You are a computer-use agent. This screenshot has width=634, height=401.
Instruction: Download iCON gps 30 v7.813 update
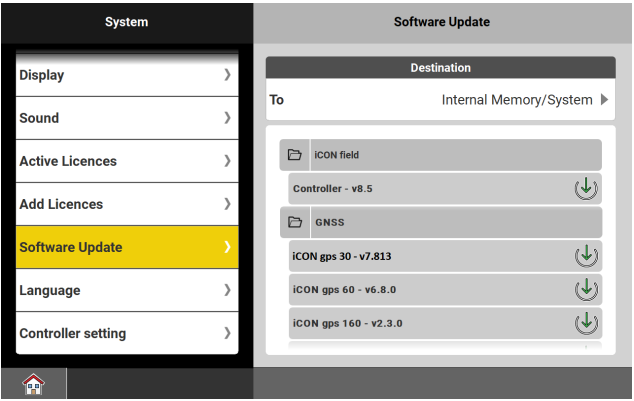[x=587, y=256]
